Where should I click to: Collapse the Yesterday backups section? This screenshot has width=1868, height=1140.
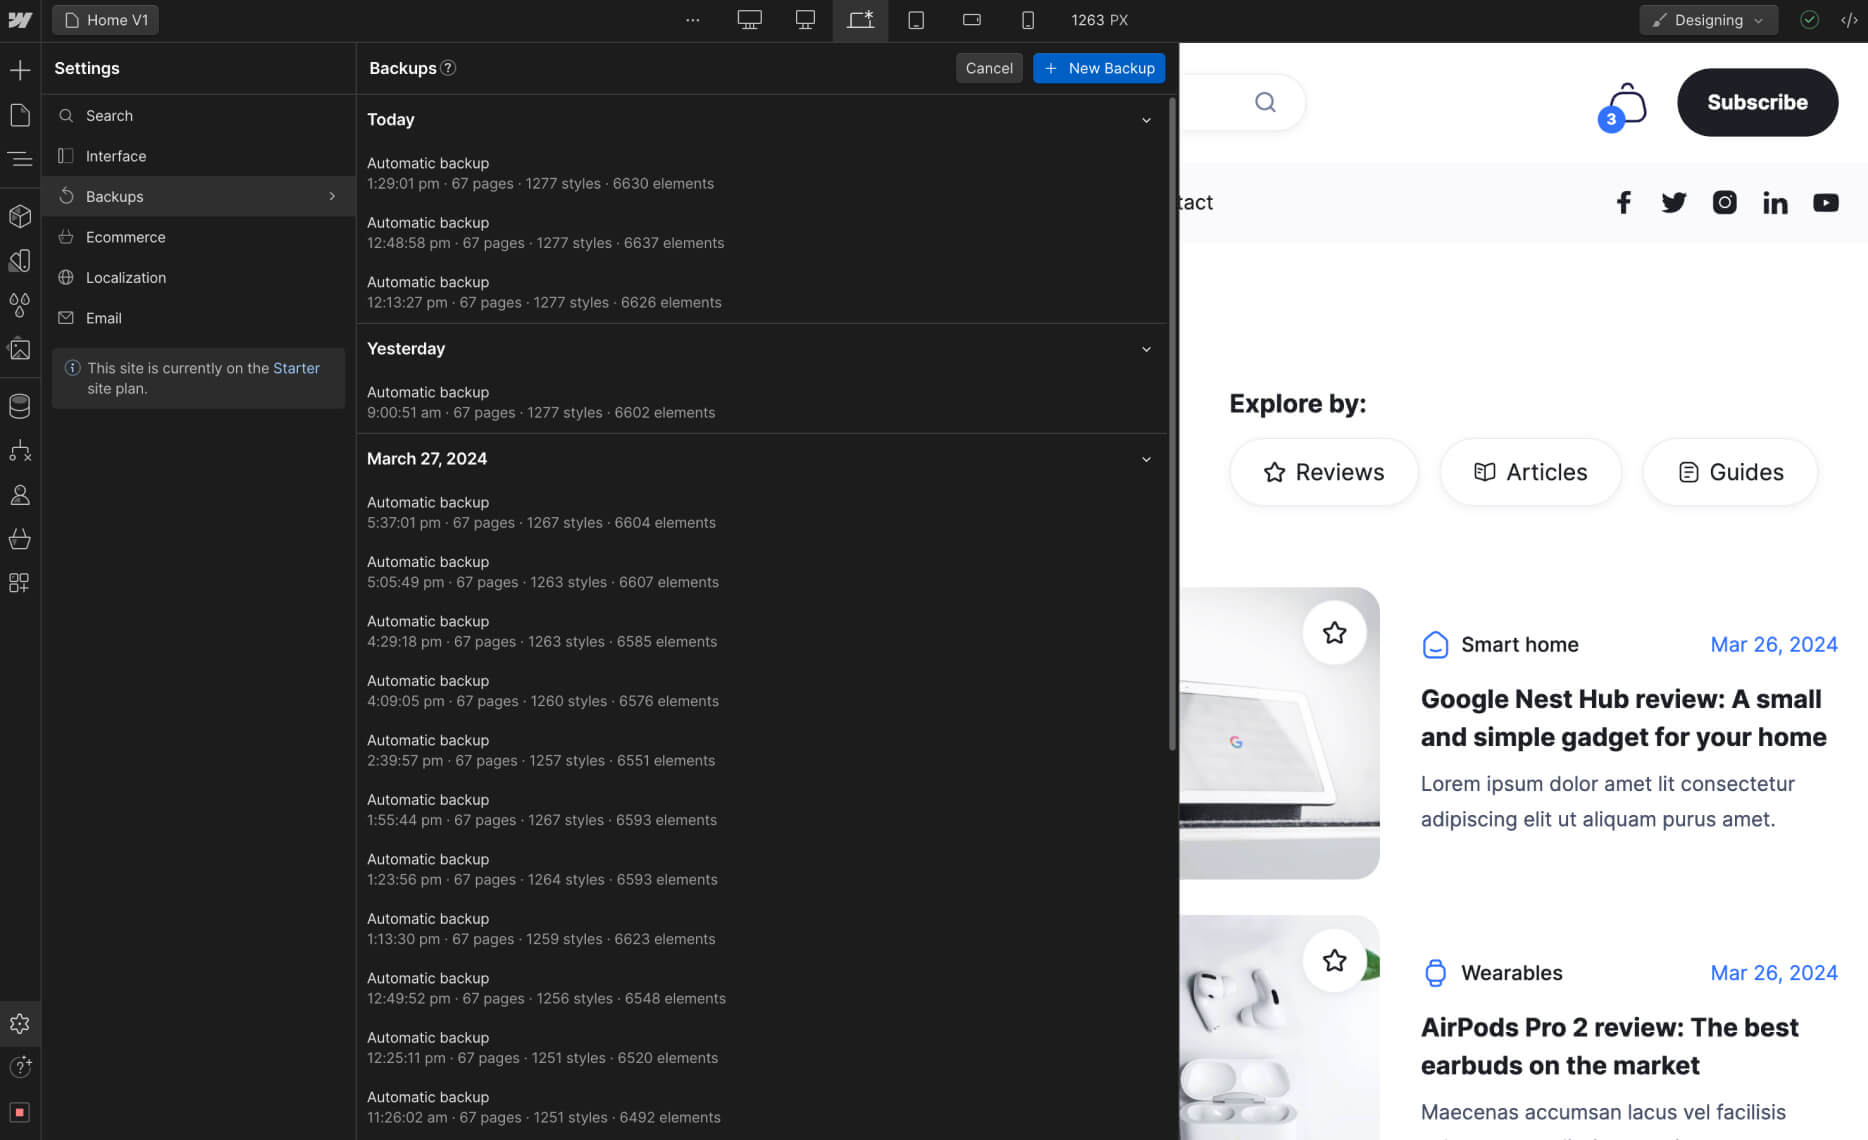pos(1146,349)
